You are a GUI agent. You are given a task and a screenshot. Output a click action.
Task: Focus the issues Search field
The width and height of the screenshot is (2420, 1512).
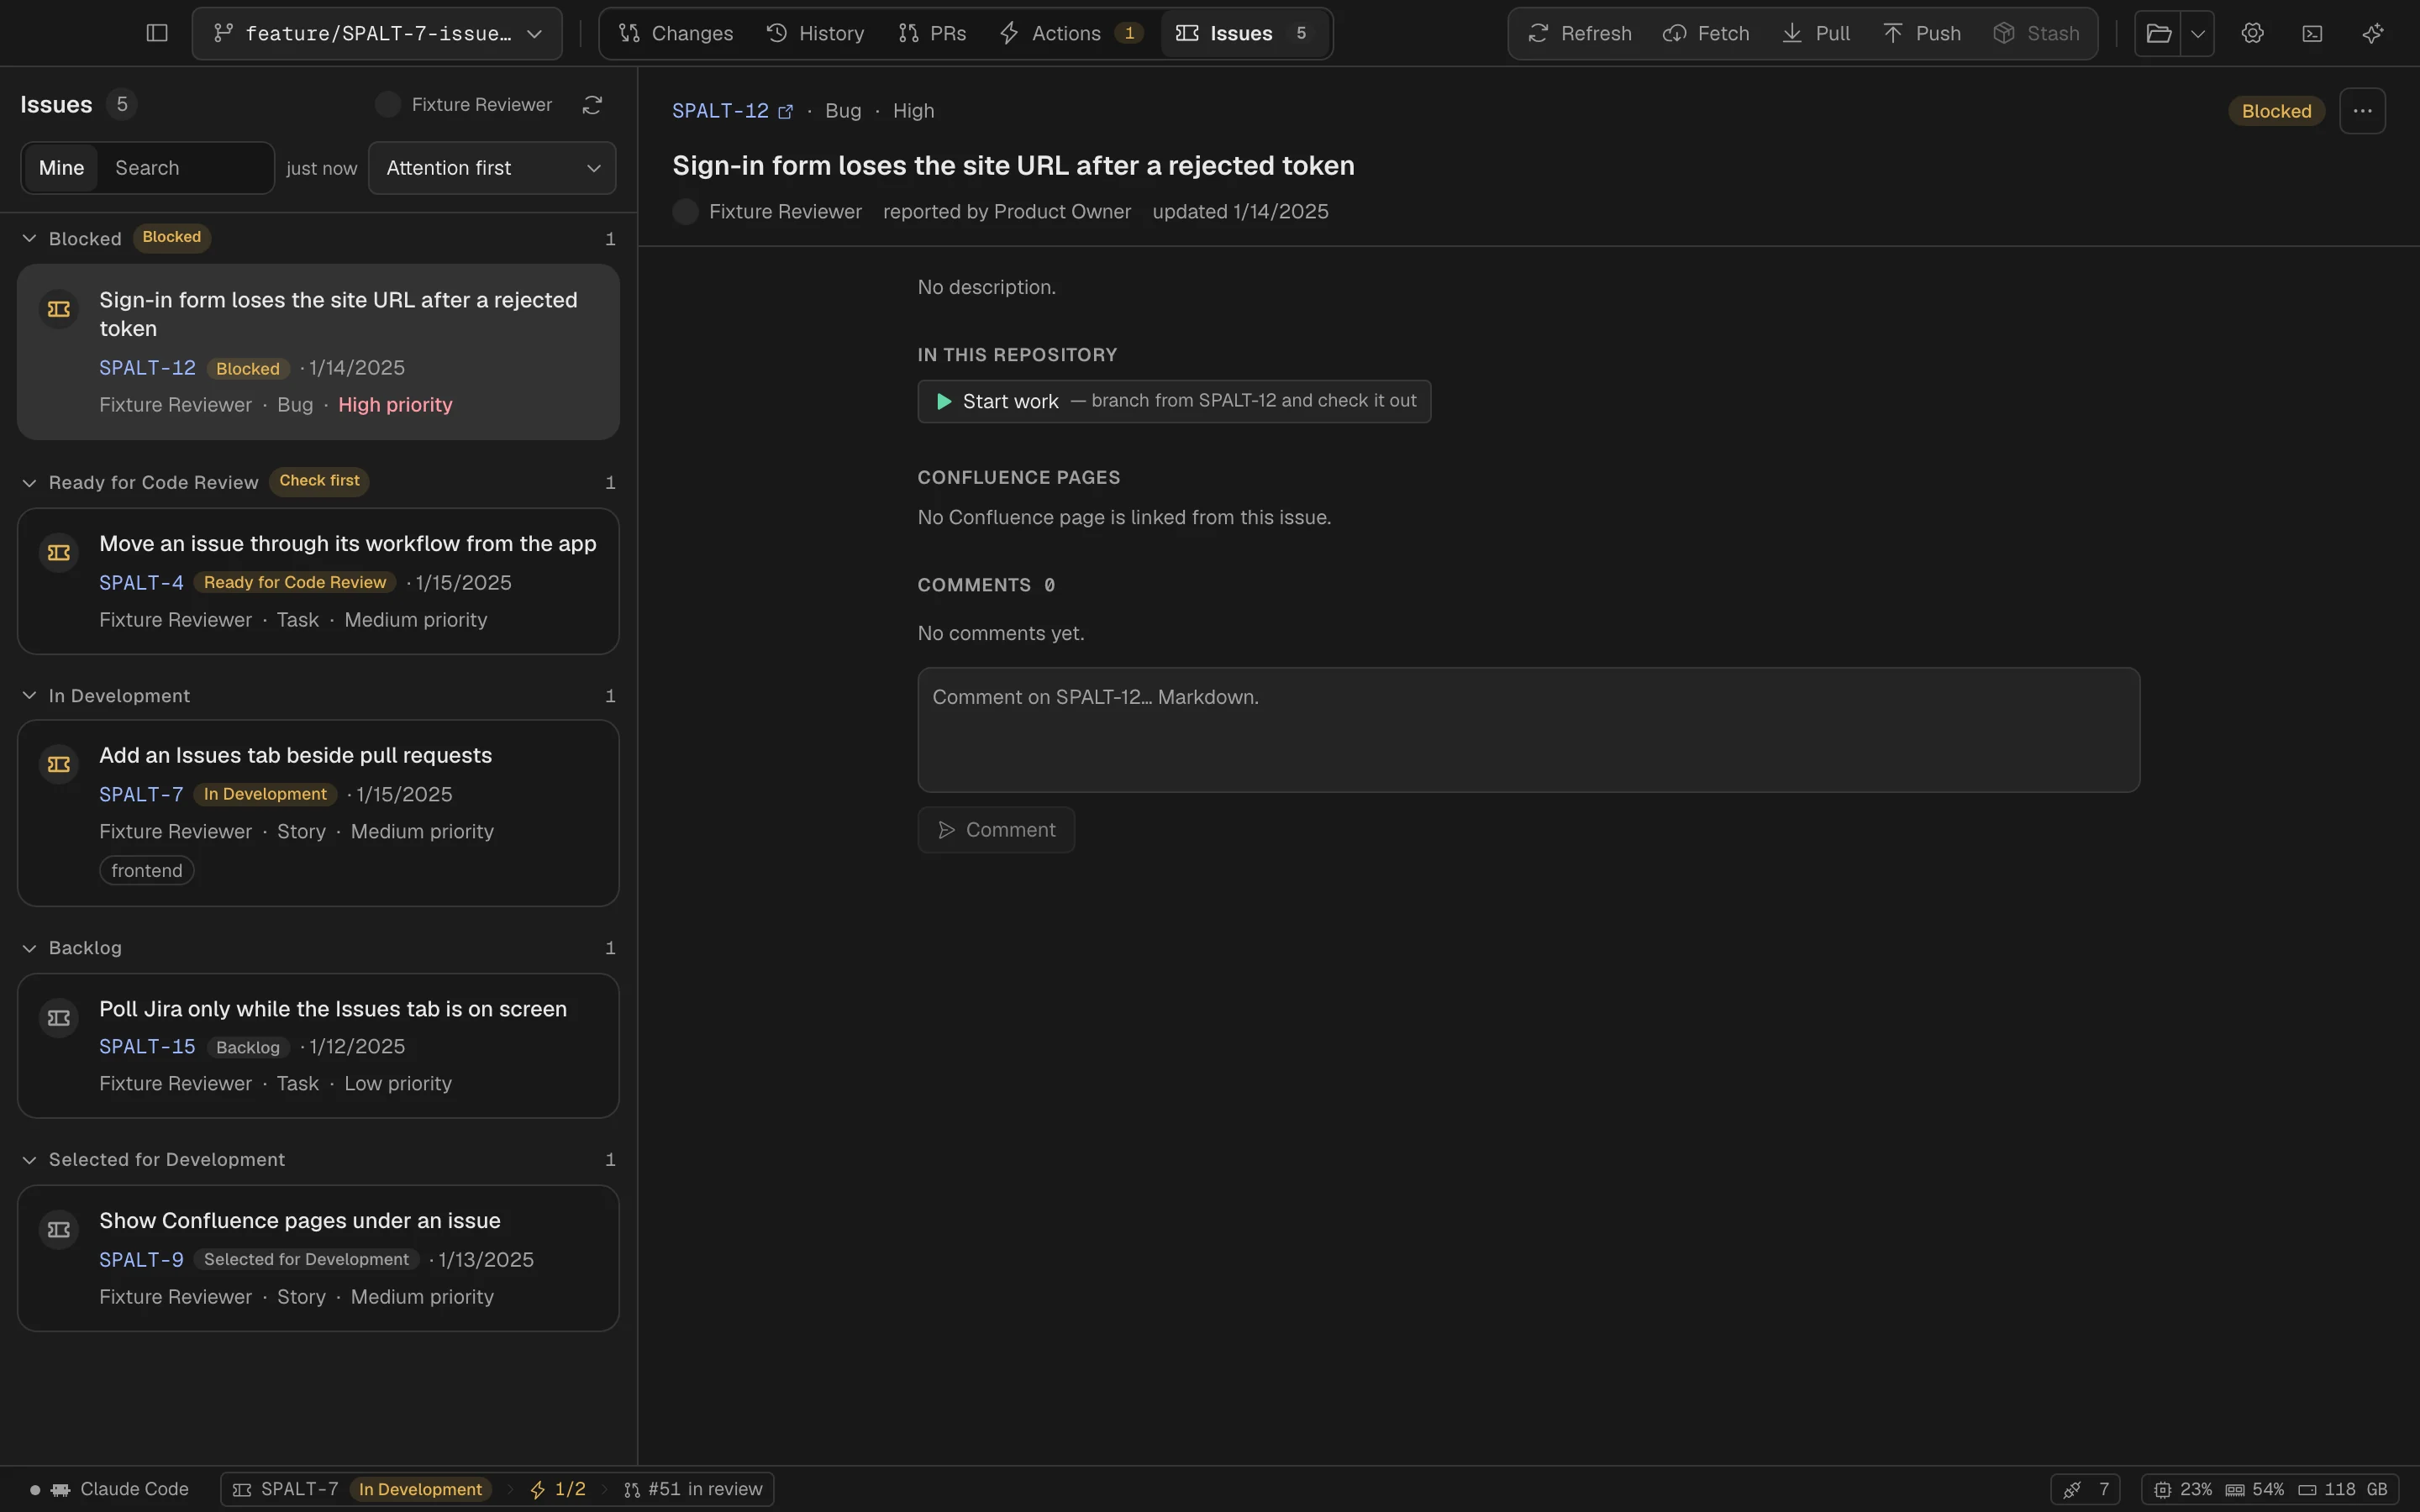[185, 168]
